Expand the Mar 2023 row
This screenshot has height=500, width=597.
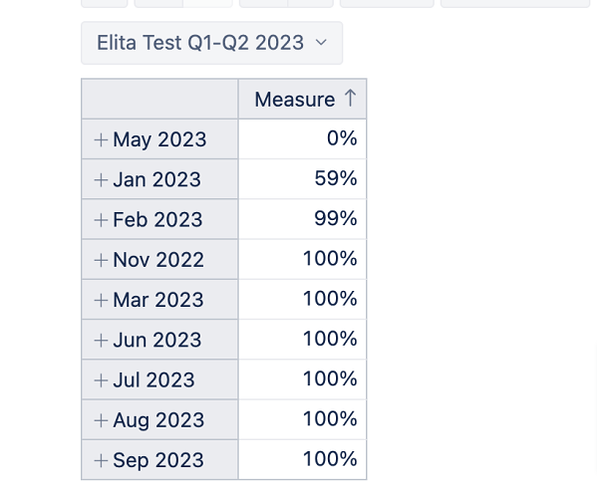[x=101, y=300]
